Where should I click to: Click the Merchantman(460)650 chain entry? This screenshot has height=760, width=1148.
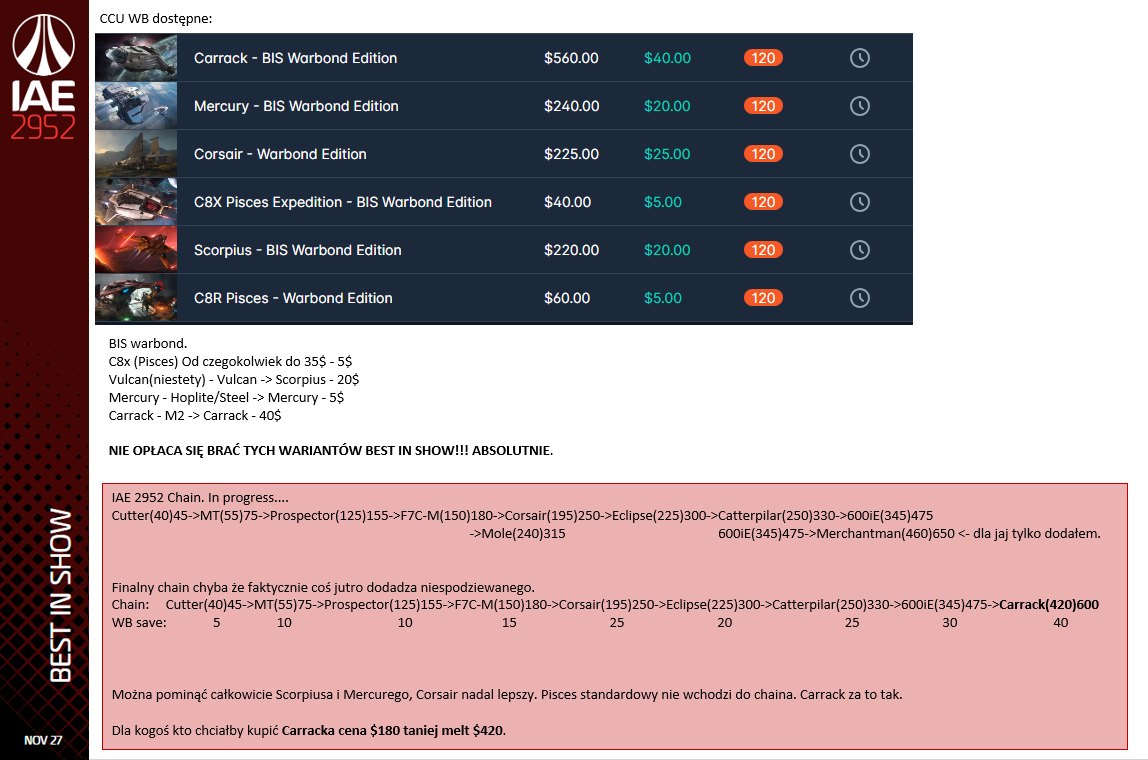pos(886,533)
